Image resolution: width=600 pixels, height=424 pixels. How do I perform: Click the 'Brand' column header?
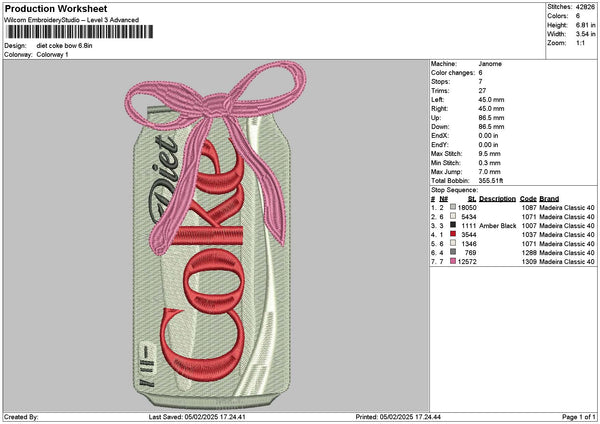549,199
